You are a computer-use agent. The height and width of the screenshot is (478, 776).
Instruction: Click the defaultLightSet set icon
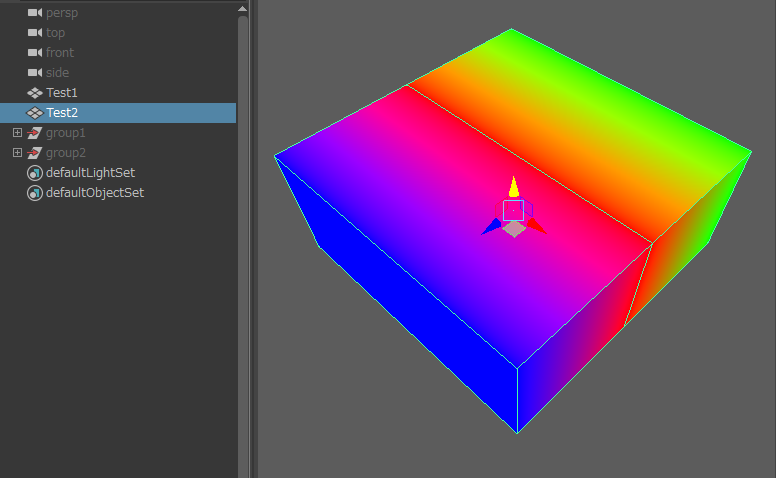[x=35, y=173]
